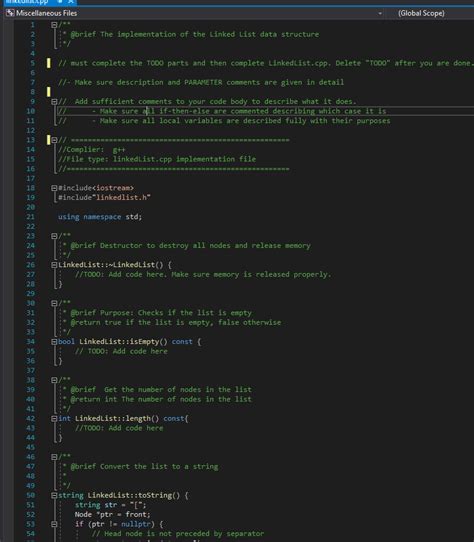
Task: Collapse the compiler info comment at line 13
Action: (54, 140)
